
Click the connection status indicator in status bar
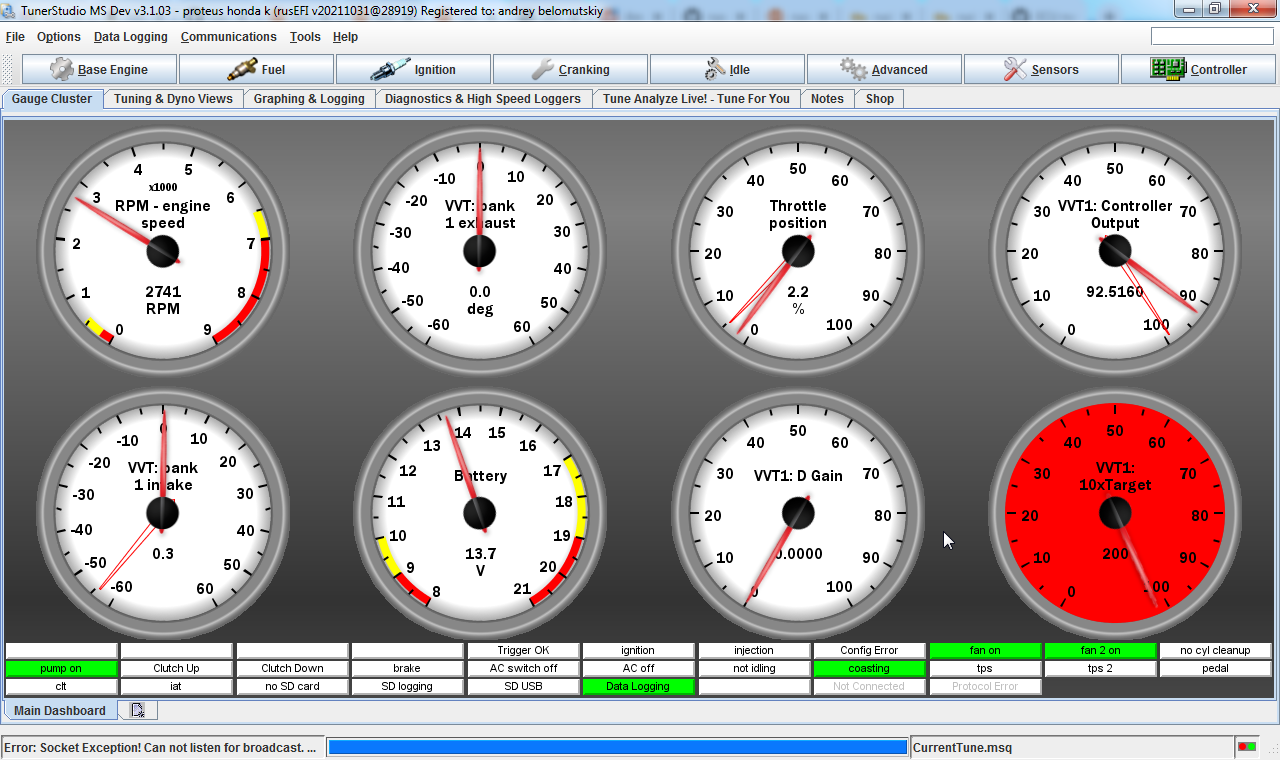click(x=1247, y=747)
